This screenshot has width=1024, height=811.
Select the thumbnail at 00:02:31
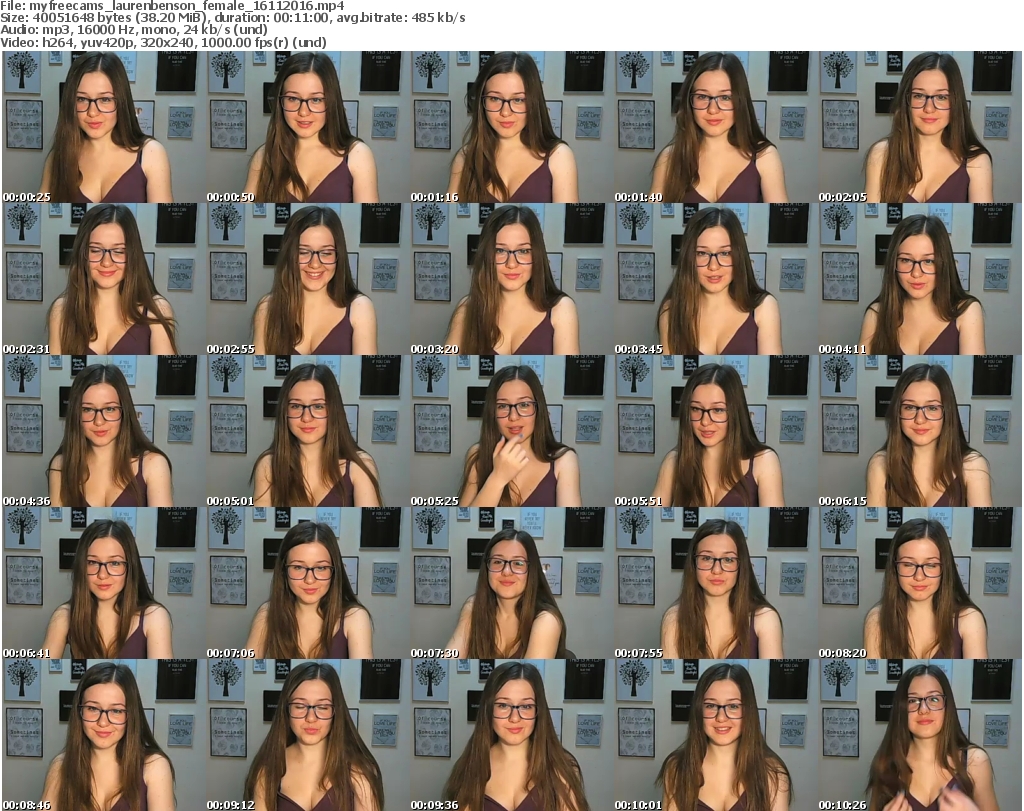[x=103, y=279]
